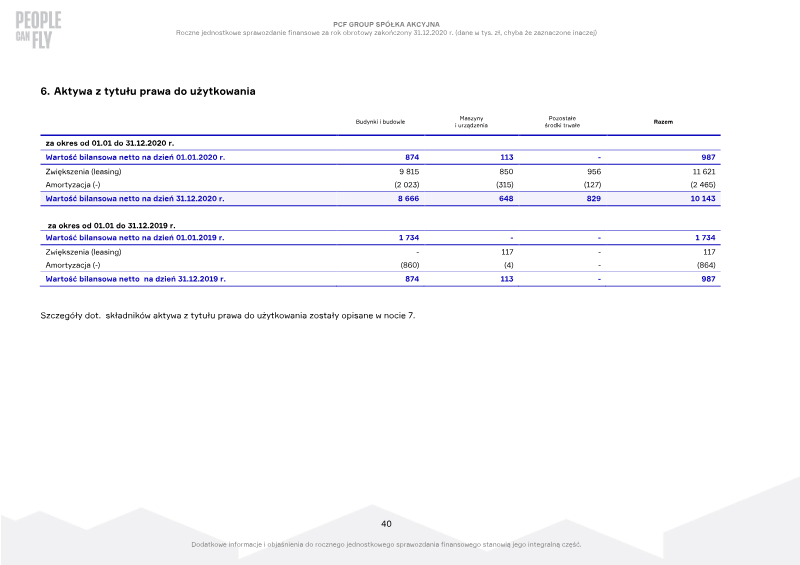Select the za okres od 01.01 do 31.12.2019 r. label
The height and width of the screenshot is (565, 800).
pyautogui.click(x=111, y=226)
